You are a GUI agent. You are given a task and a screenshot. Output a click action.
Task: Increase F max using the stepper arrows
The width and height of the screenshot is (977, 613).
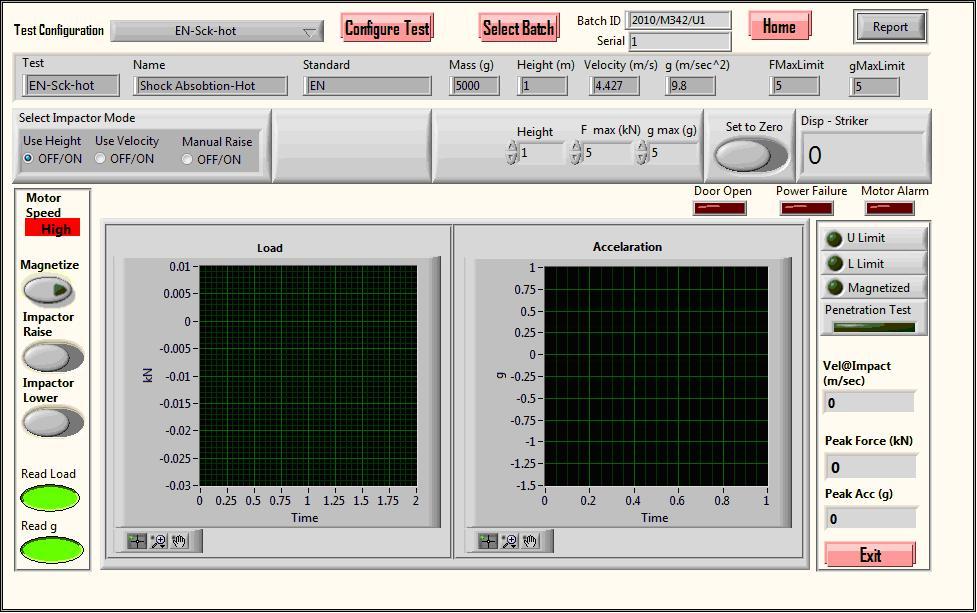[x=575, y=144]
